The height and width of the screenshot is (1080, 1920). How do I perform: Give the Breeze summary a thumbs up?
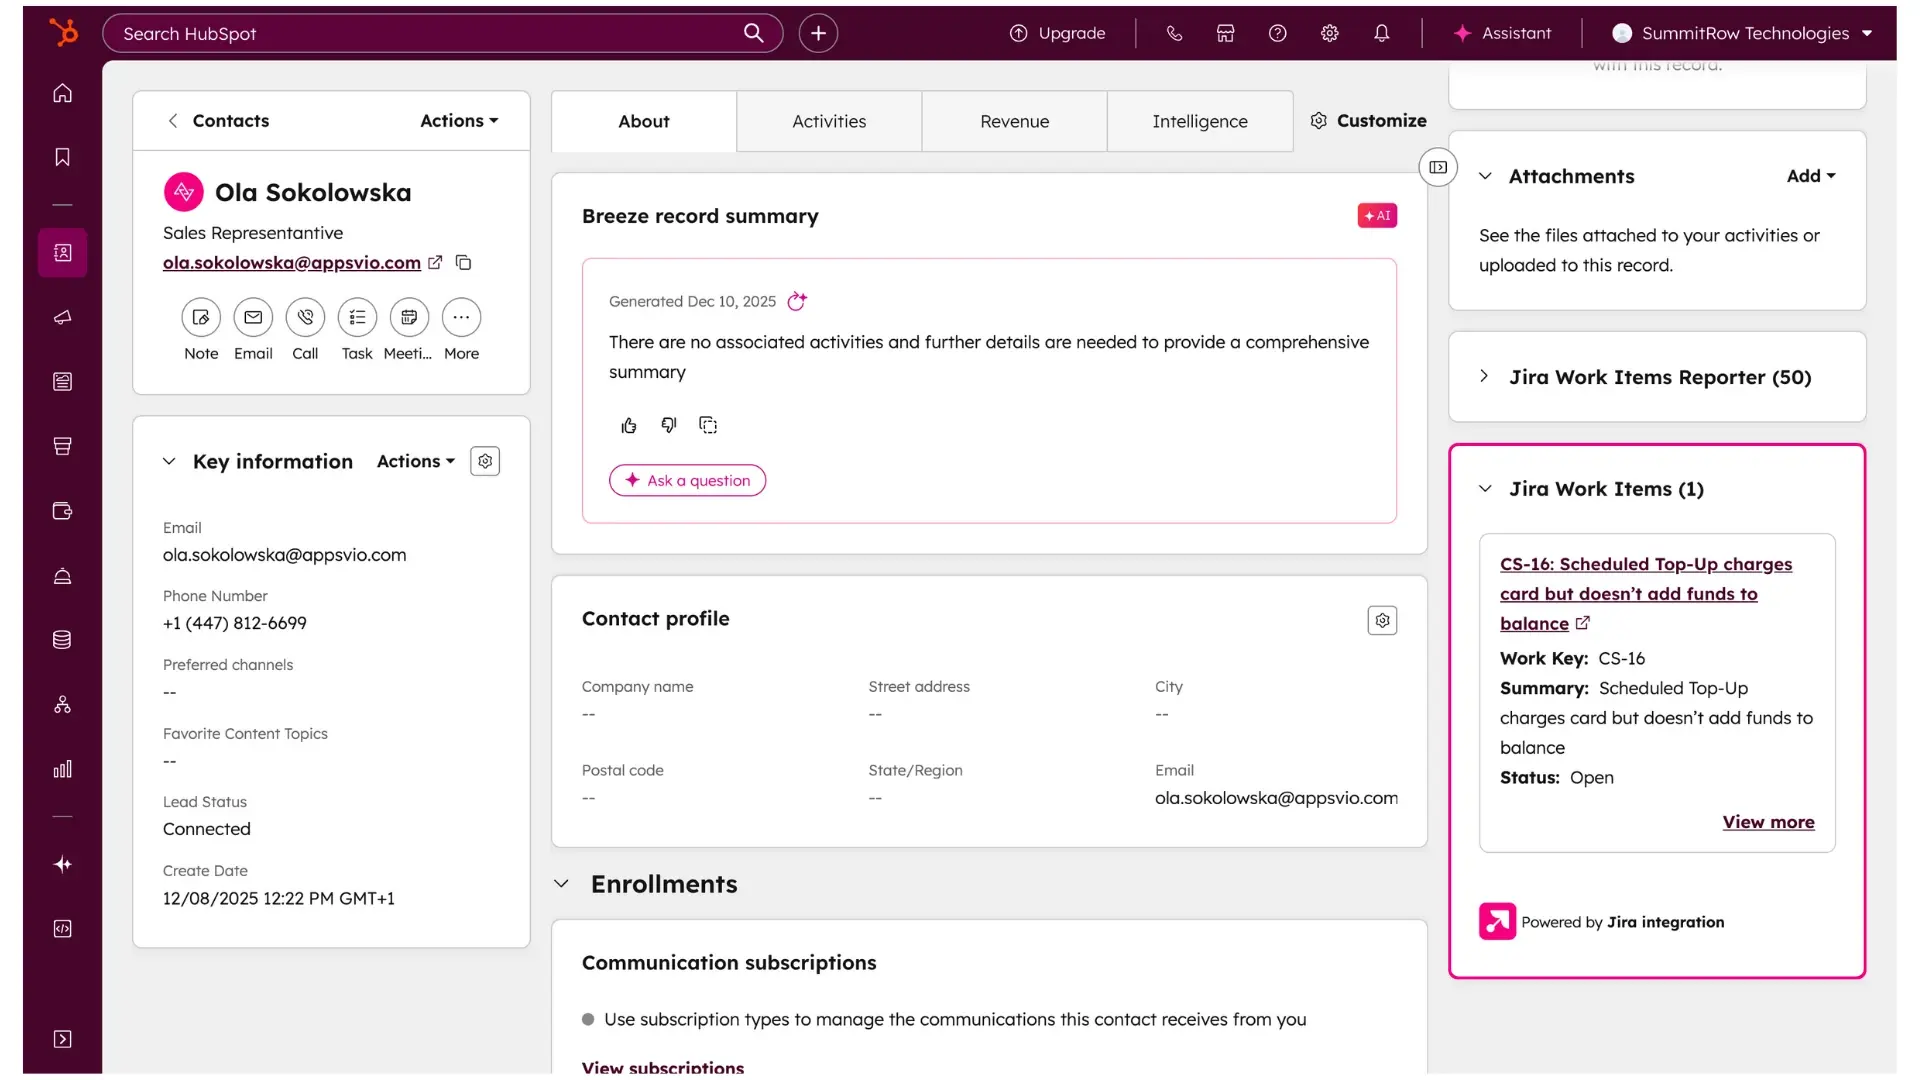click(x=628, y=425)
